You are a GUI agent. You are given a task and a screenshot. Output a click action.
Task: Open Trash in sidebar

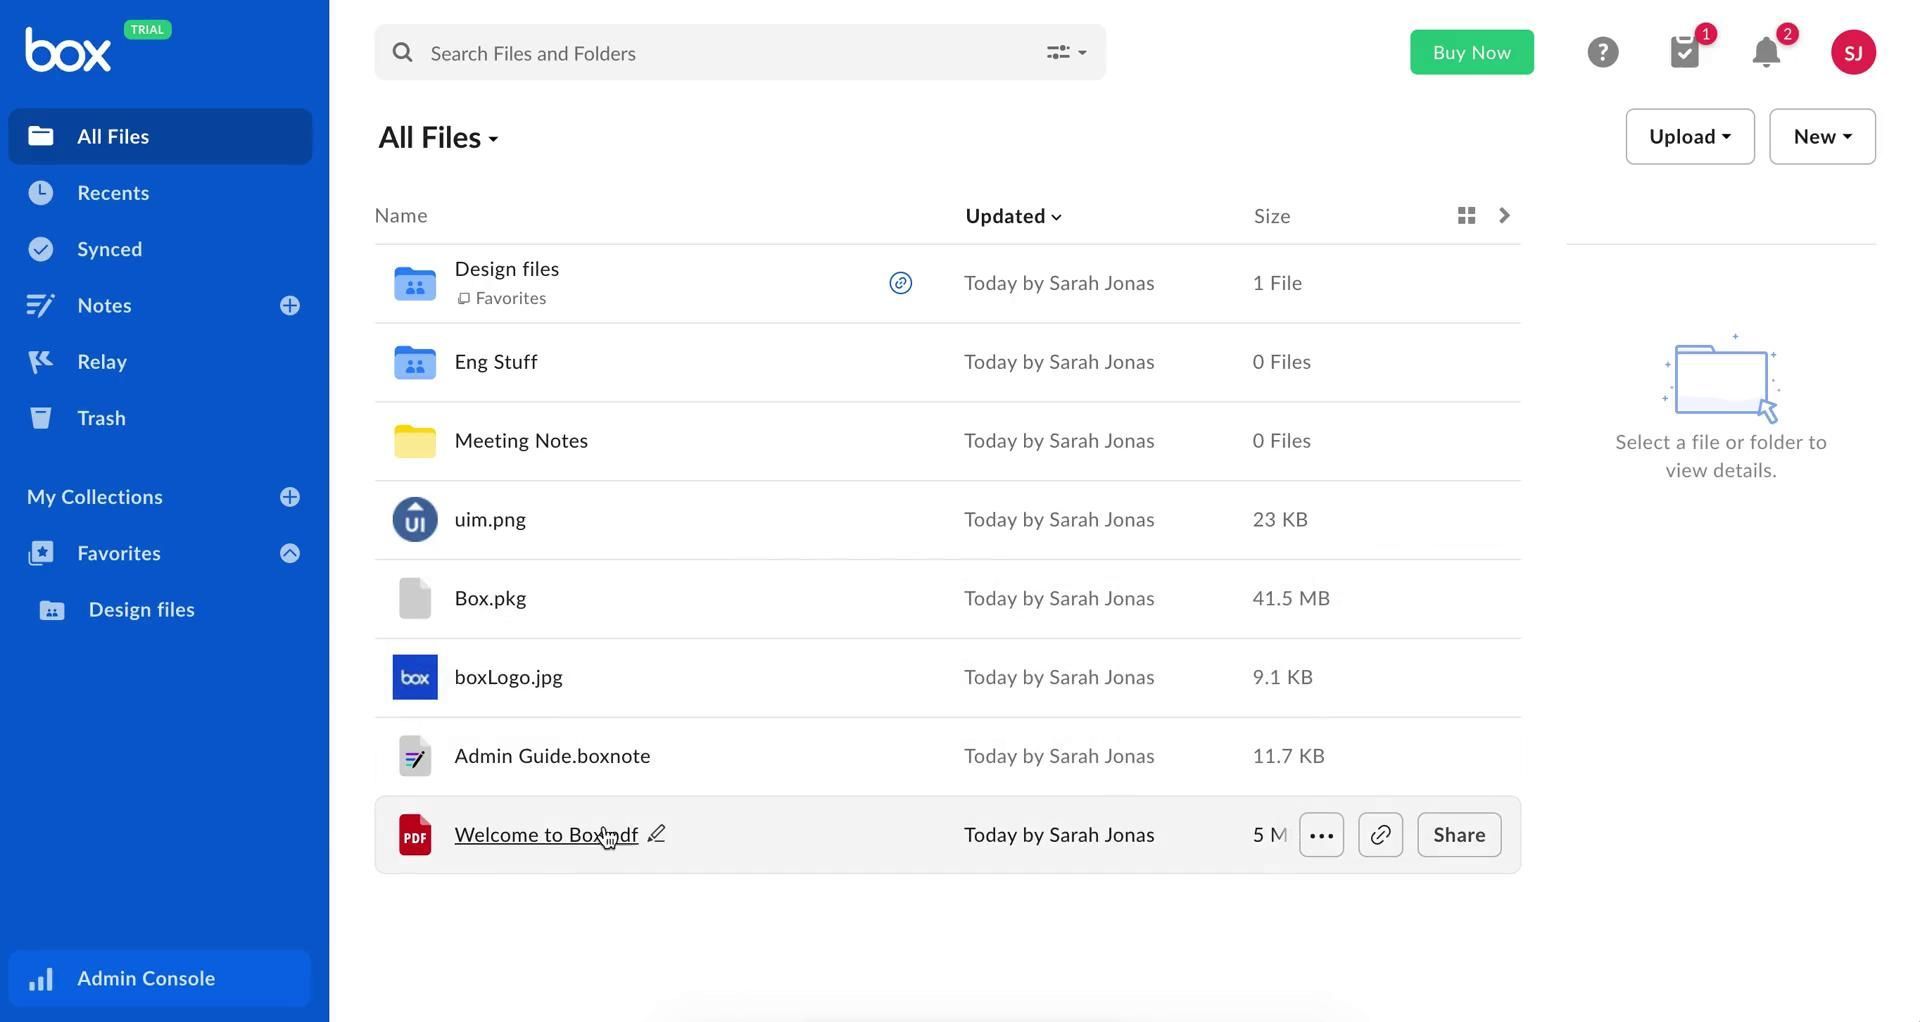(x=101, y=418)
